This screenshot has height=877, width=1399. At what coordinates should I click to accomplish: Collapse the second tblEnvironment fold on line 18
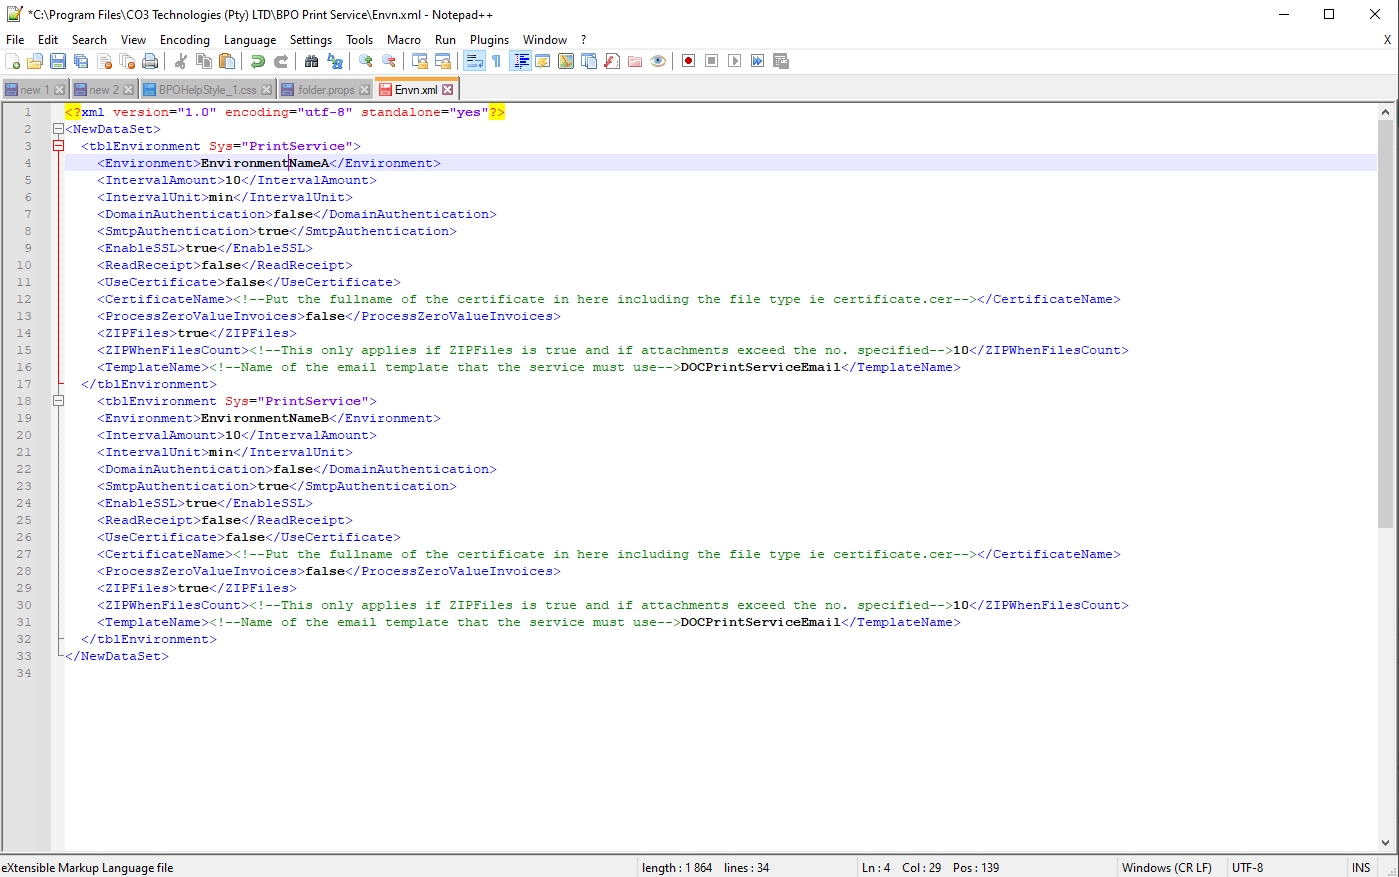click(58, 401)
